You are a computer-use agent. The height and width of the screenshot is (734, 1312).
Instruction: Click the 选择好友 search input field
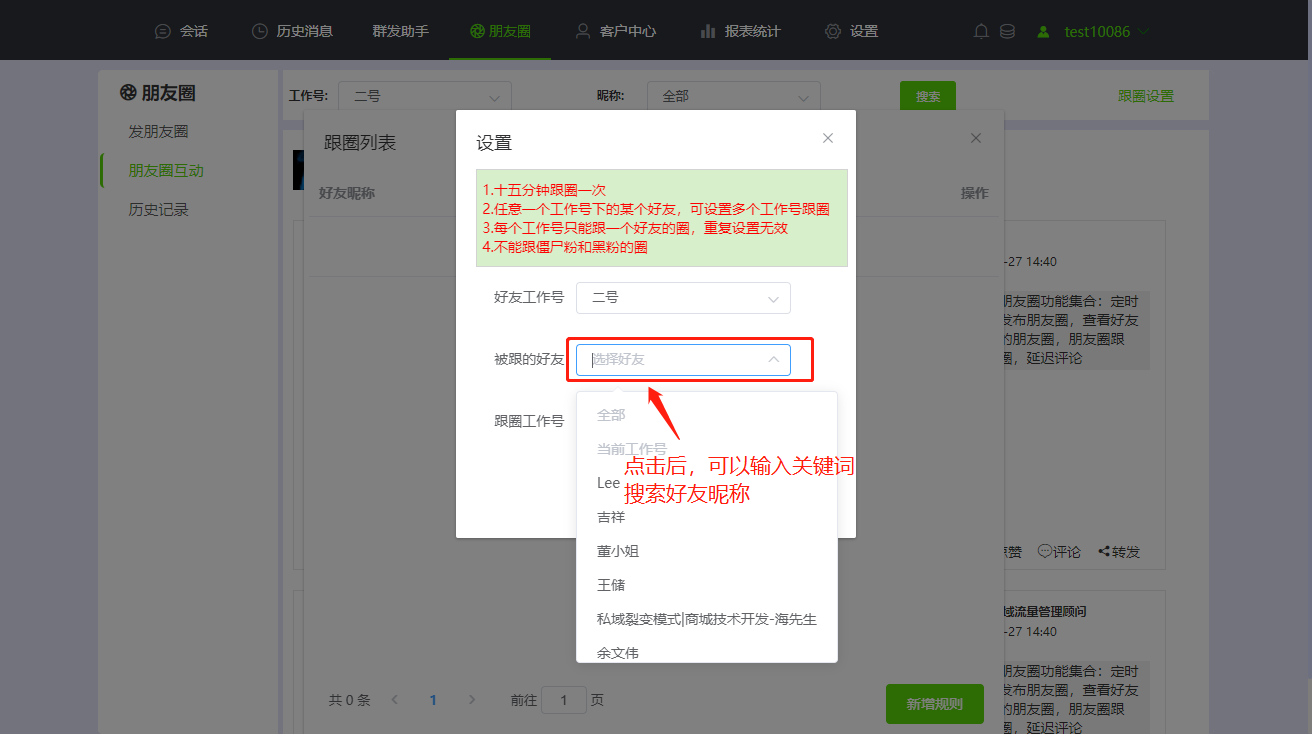click(x=683, y=360)
